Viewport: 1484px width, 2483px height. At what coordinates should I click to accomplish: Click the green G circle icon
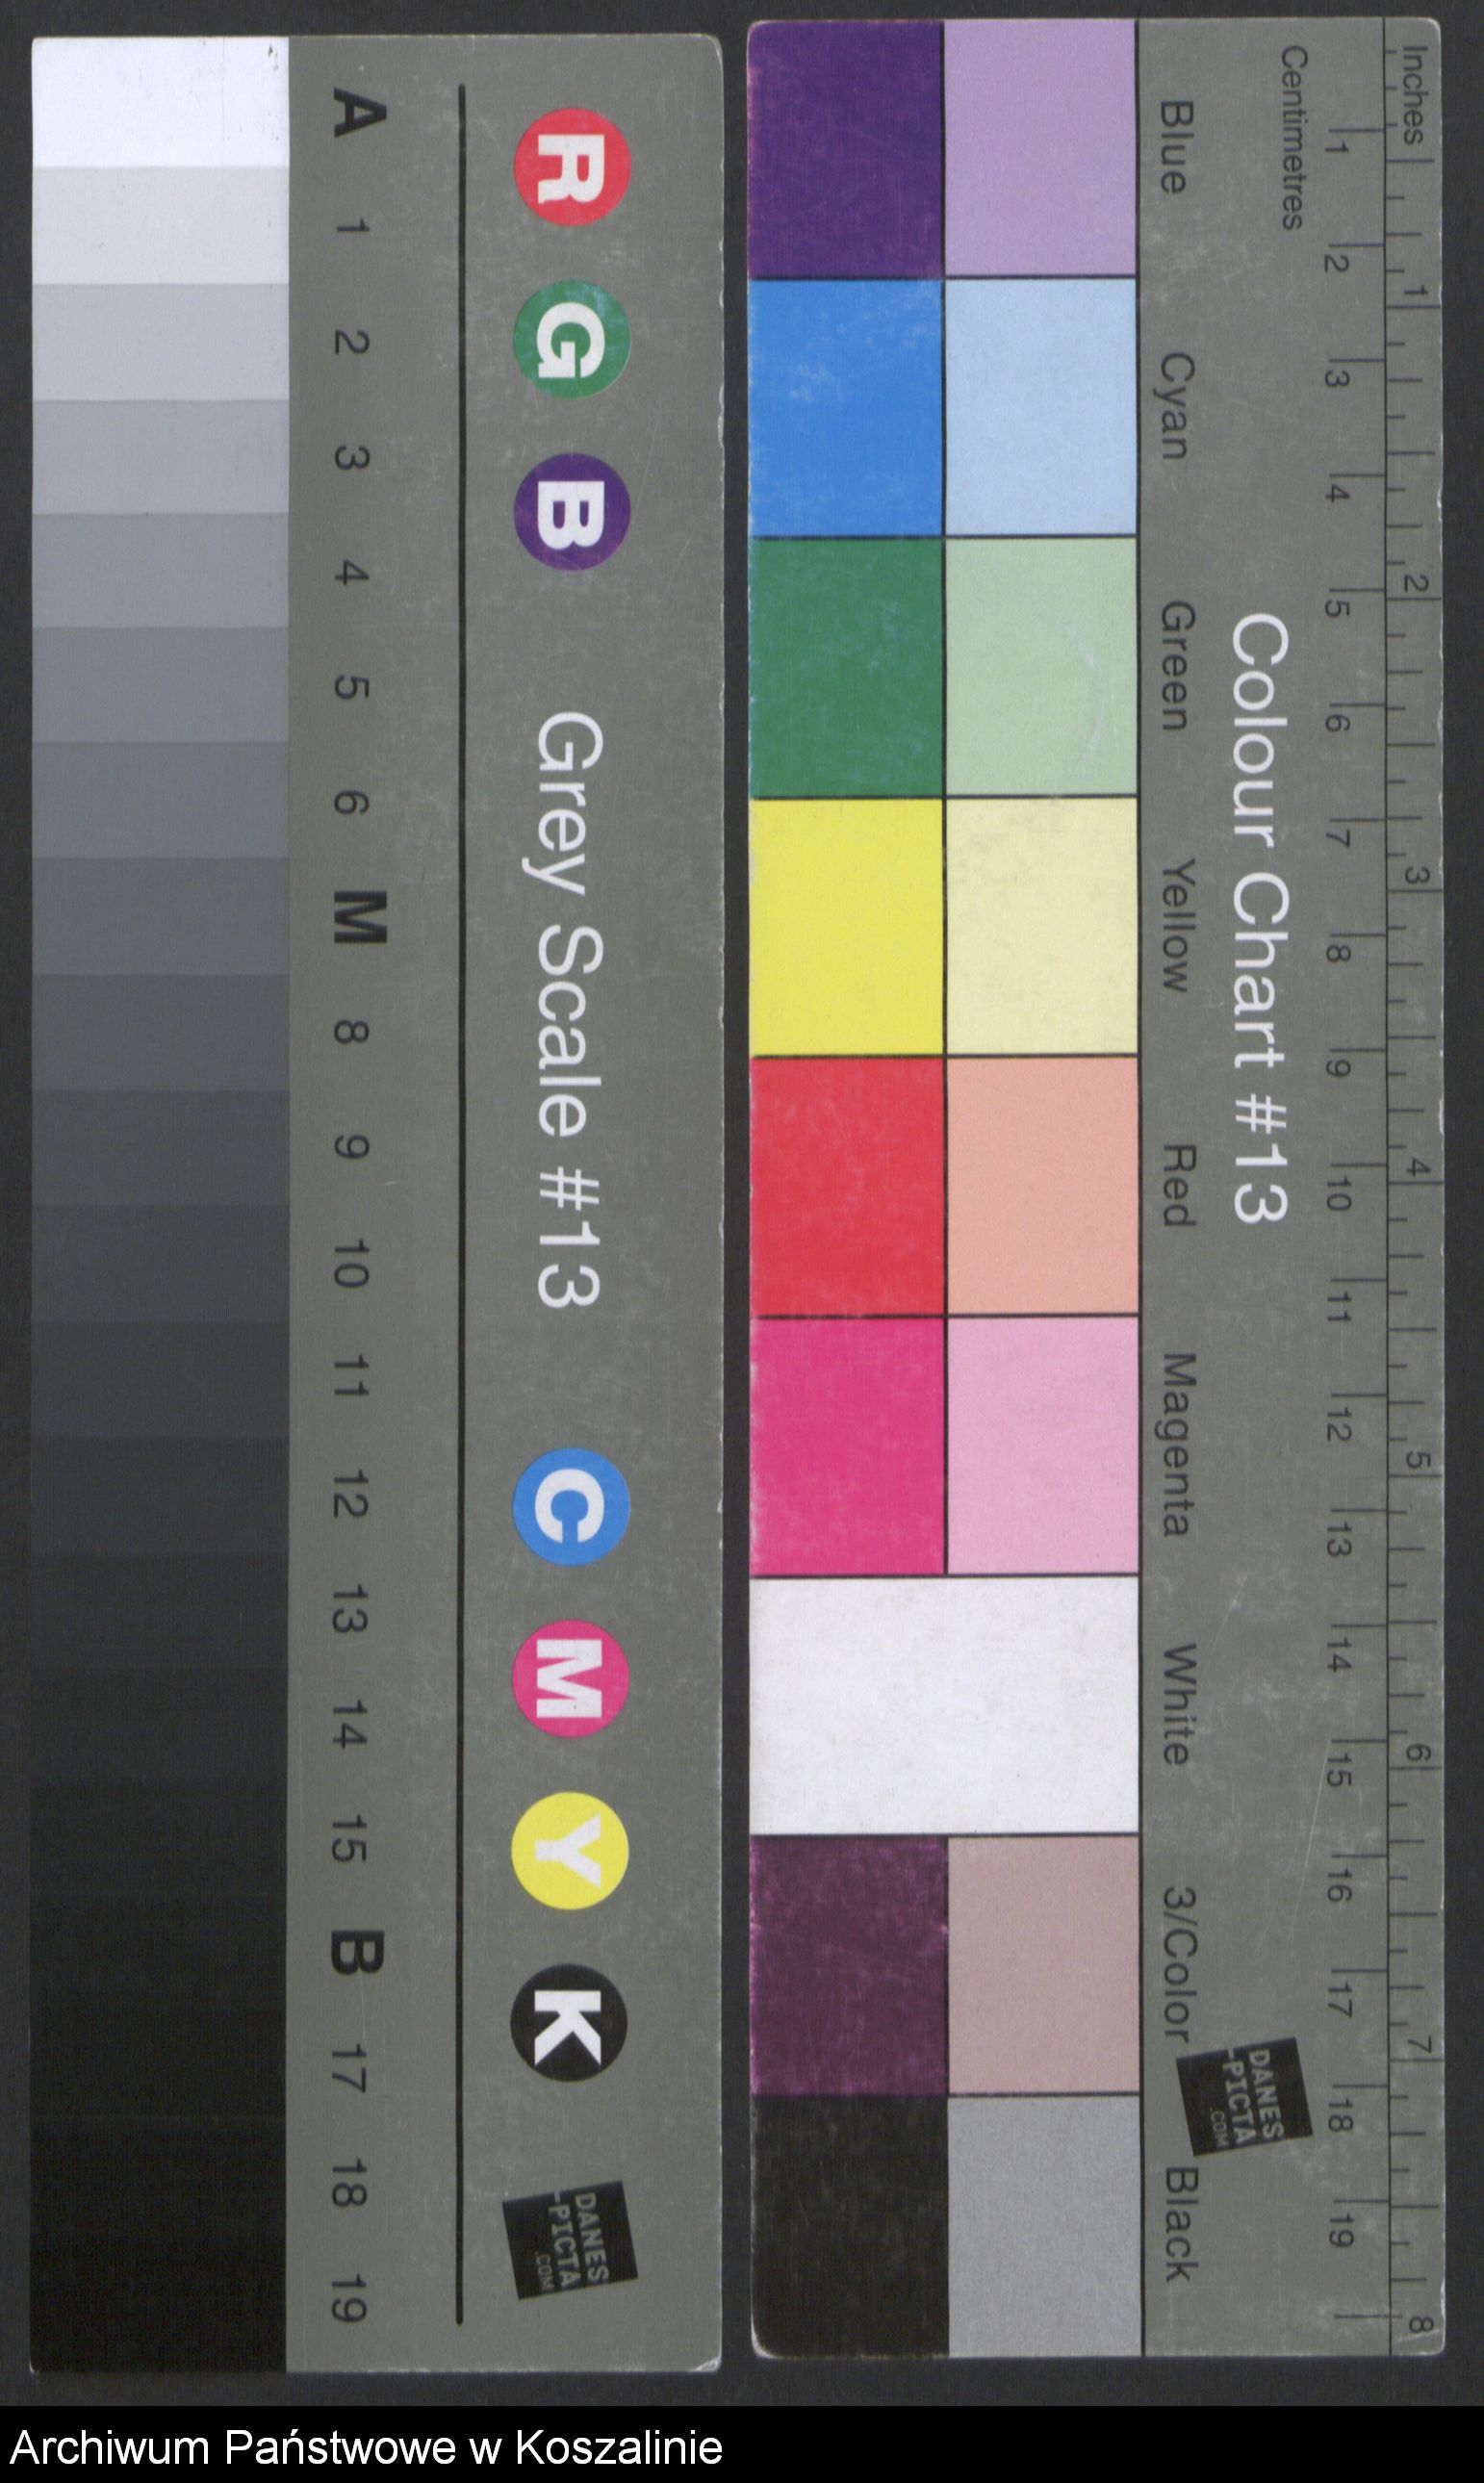pyautogui.click(x=572, y=339)
